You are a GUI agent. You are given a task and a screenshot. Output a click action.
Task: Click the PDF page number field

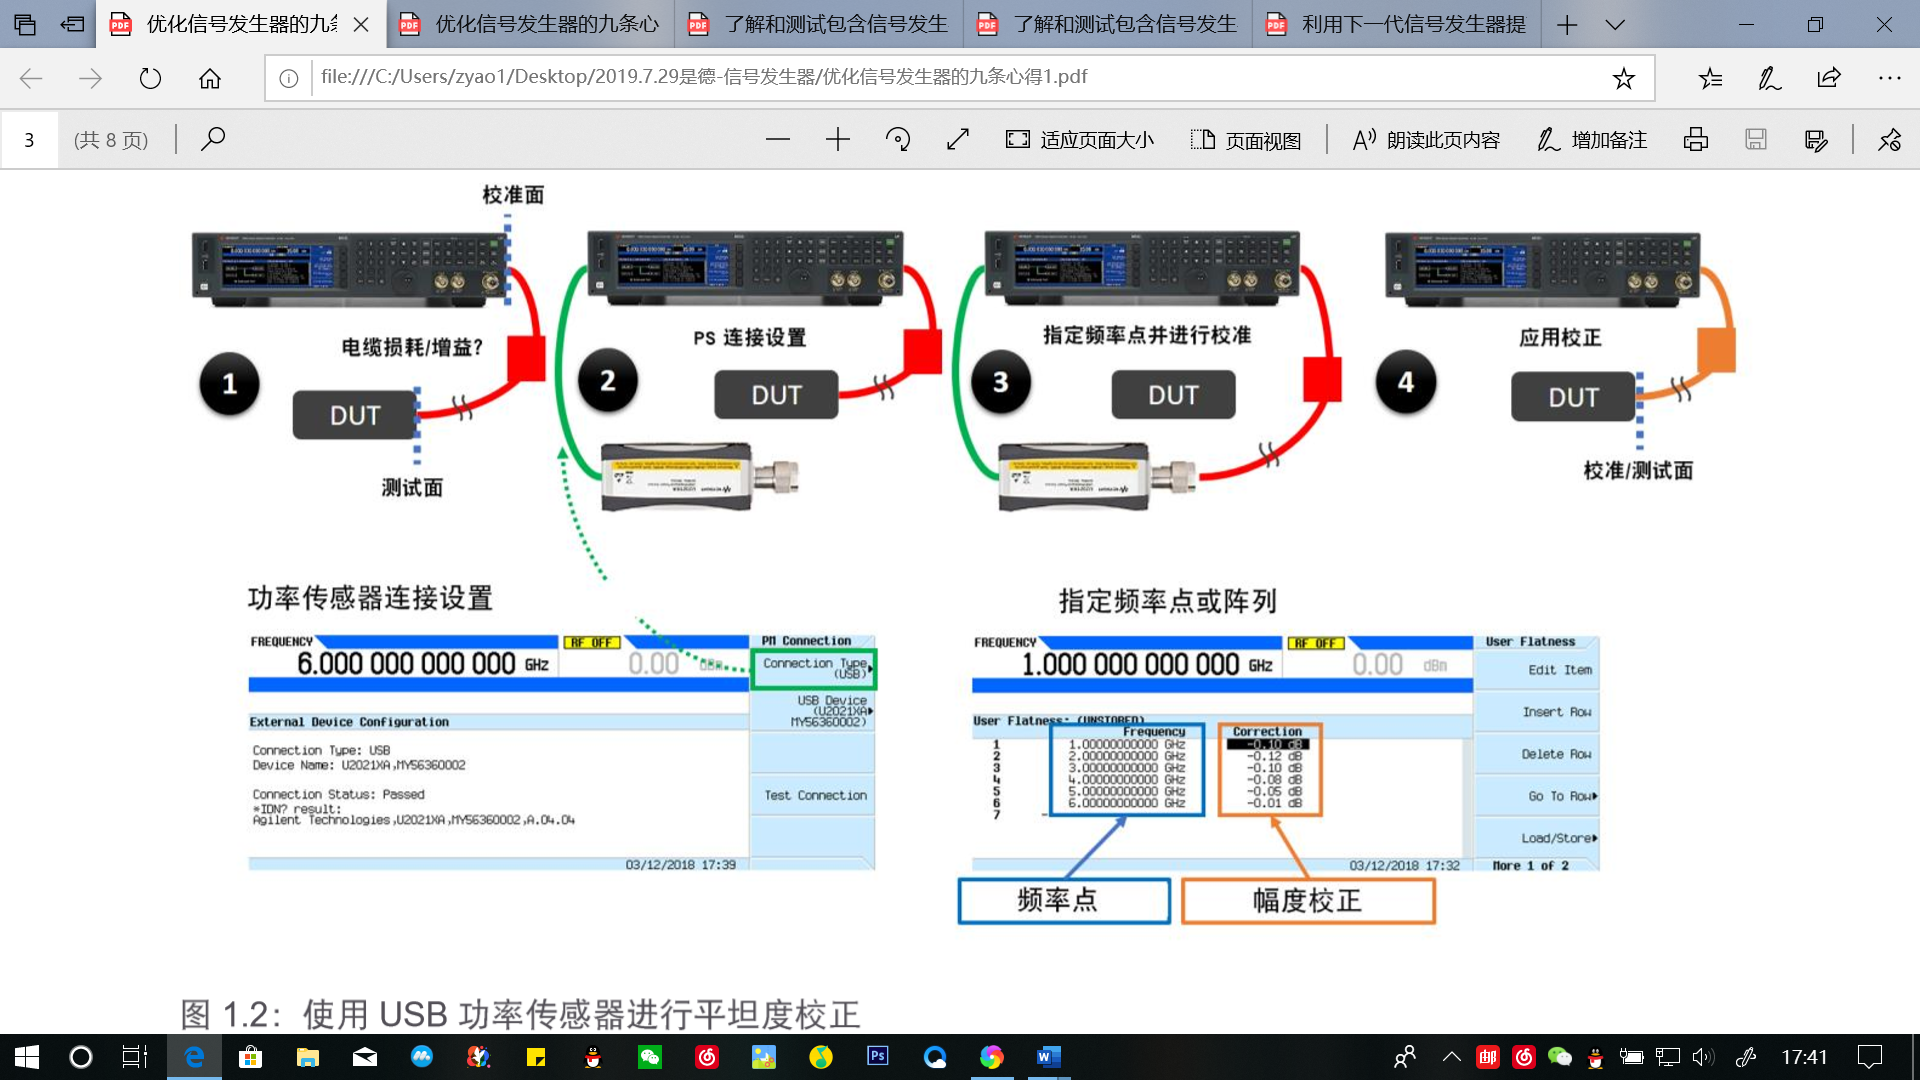(29, 140)
